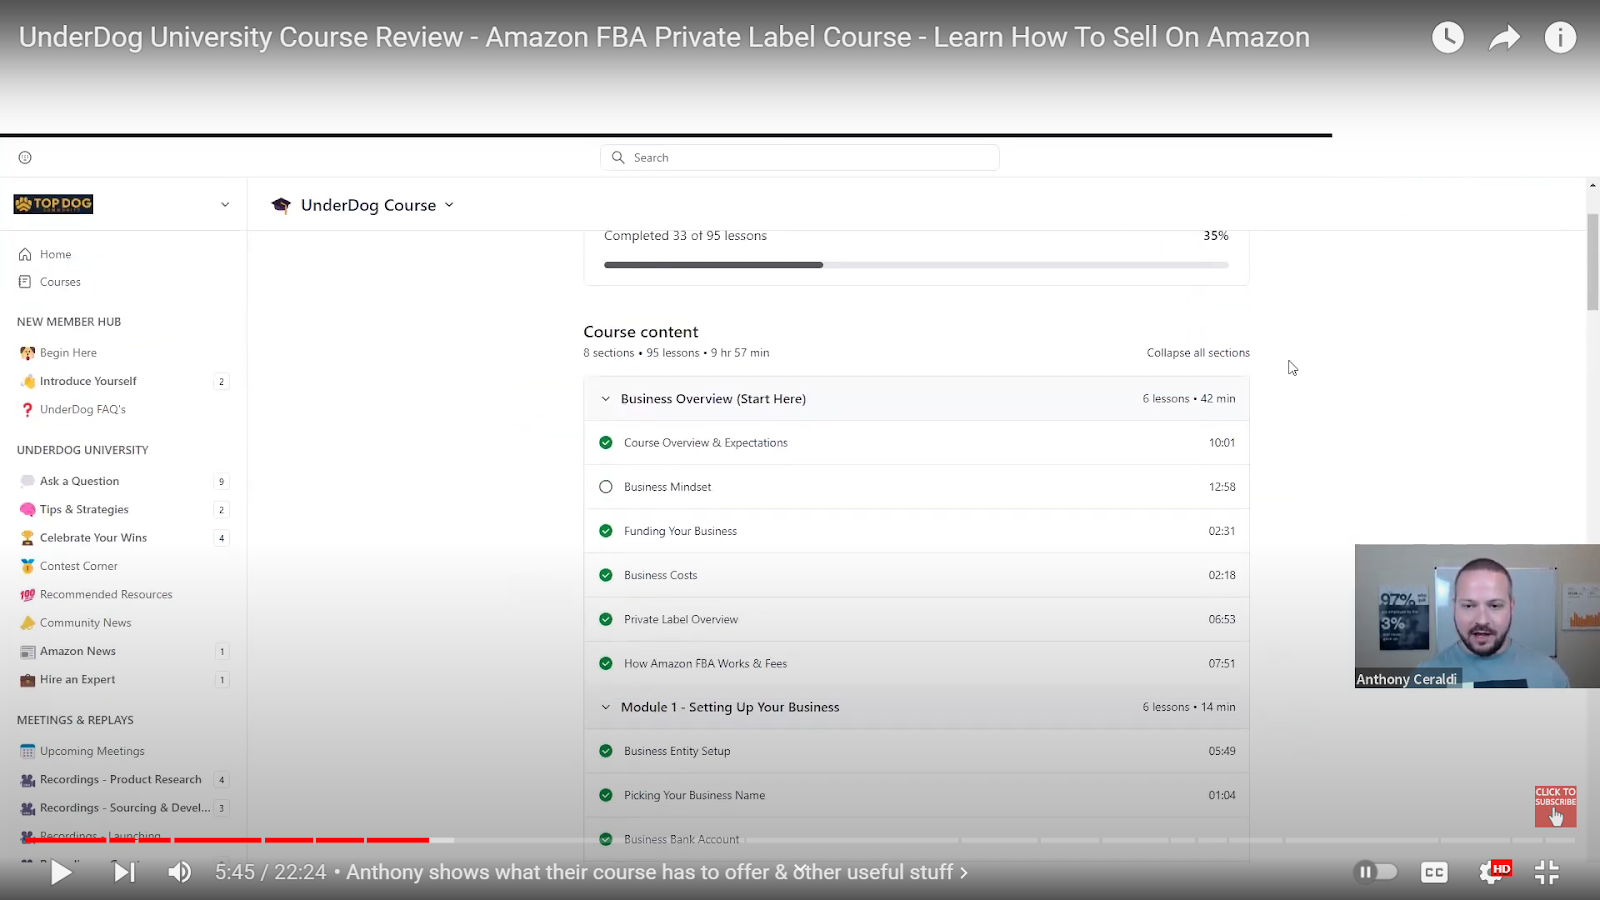
Task: Click the Contest Corner medal icon
Action: (x=27, y=566)
